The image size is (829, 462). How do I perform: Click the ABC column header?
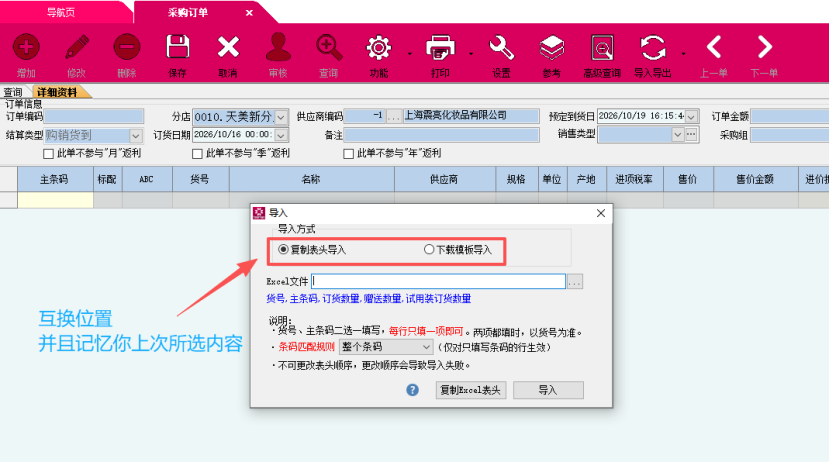pos(147,179)
